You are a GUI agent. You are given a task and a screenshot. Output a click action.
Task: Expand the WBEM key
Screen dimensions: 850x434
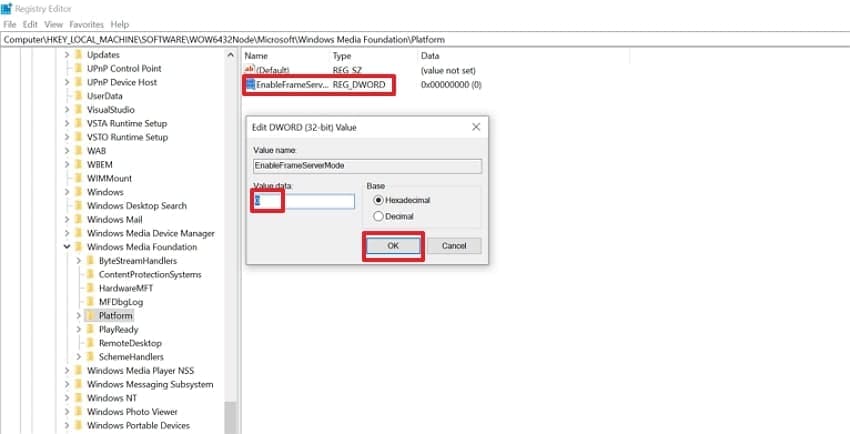(67, 165)
